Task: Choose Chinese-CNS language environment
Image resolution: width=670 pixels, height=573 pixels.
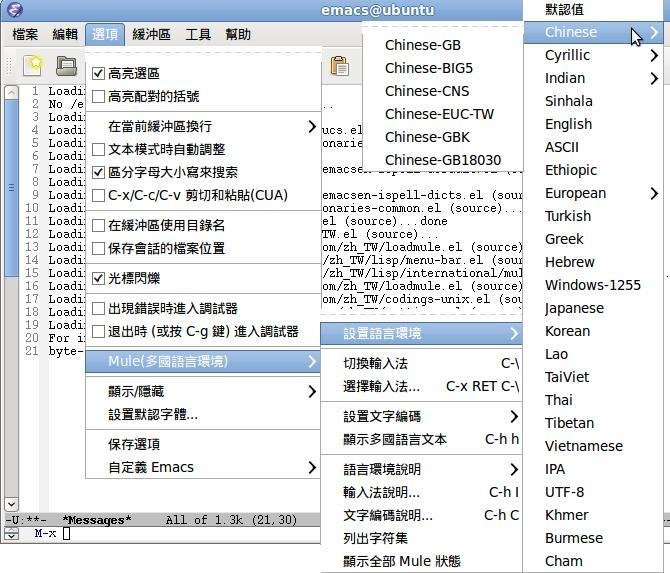Action: pyautogui.click(x=443, y=91)
